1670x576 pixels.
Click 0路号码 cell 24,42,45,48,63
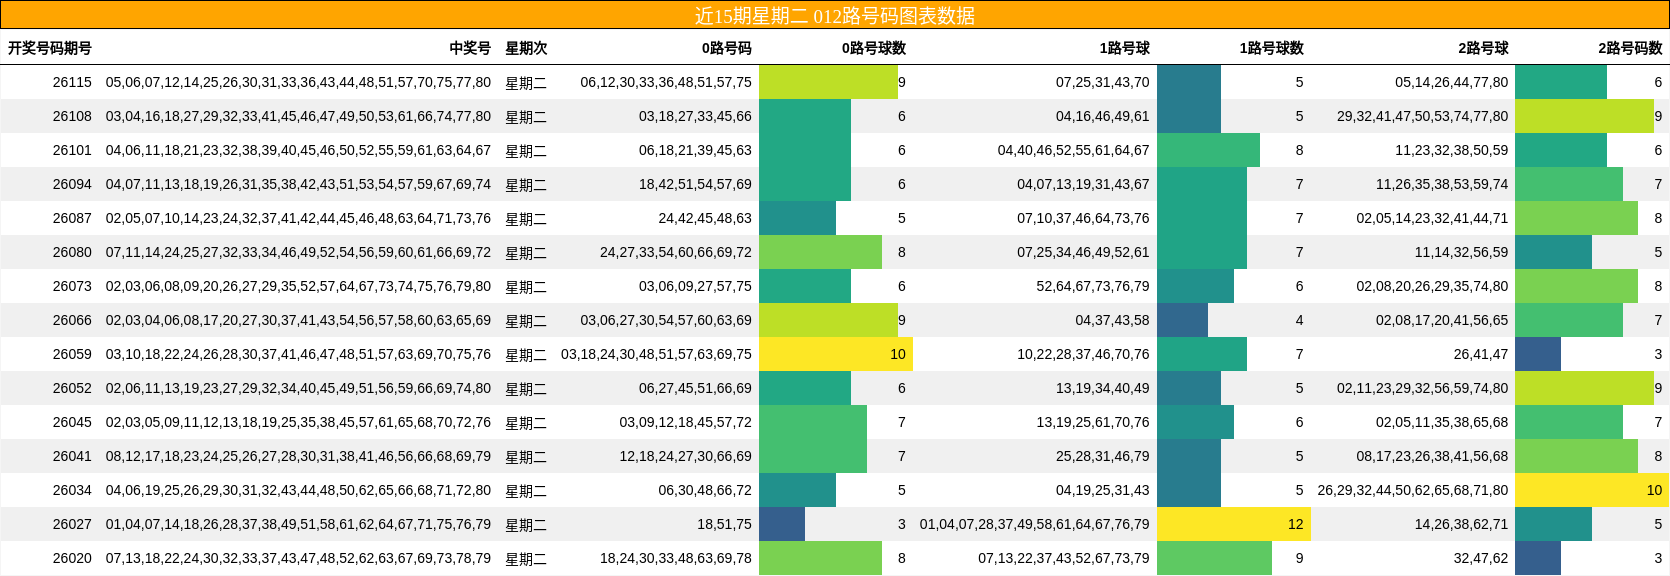[x=705, y=218]
